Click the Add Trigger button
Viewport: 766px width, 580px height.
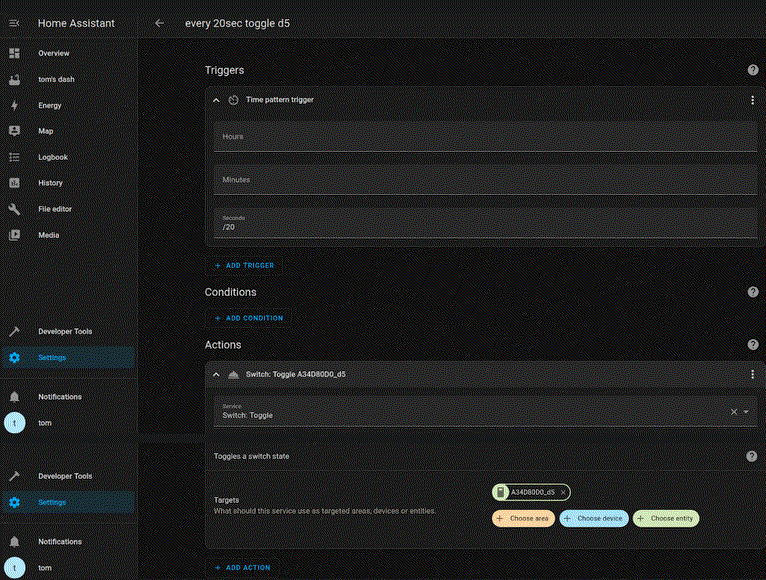(x=244, y=266)
